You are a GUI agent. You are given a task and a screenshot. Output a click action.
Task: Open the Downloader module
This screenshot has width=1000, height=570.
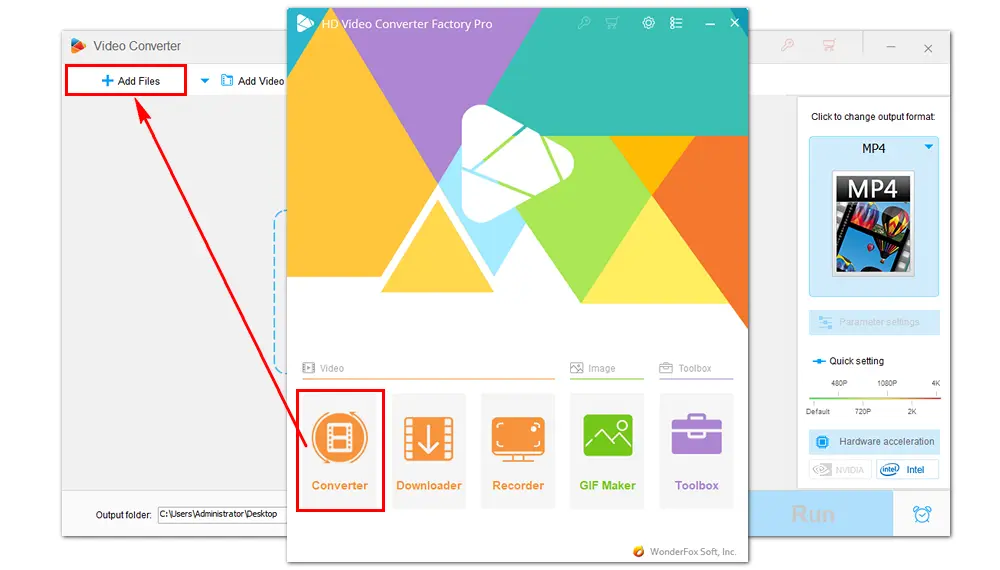pyautogui.click(x=429, y=451)
